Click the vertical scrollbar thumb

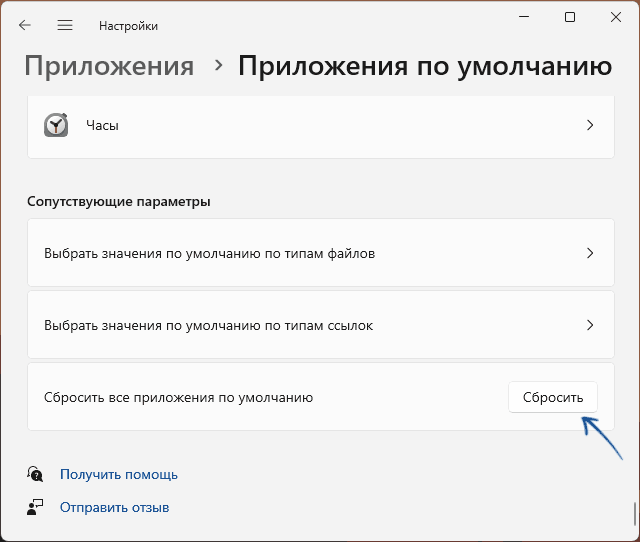[x=635, y=514]
